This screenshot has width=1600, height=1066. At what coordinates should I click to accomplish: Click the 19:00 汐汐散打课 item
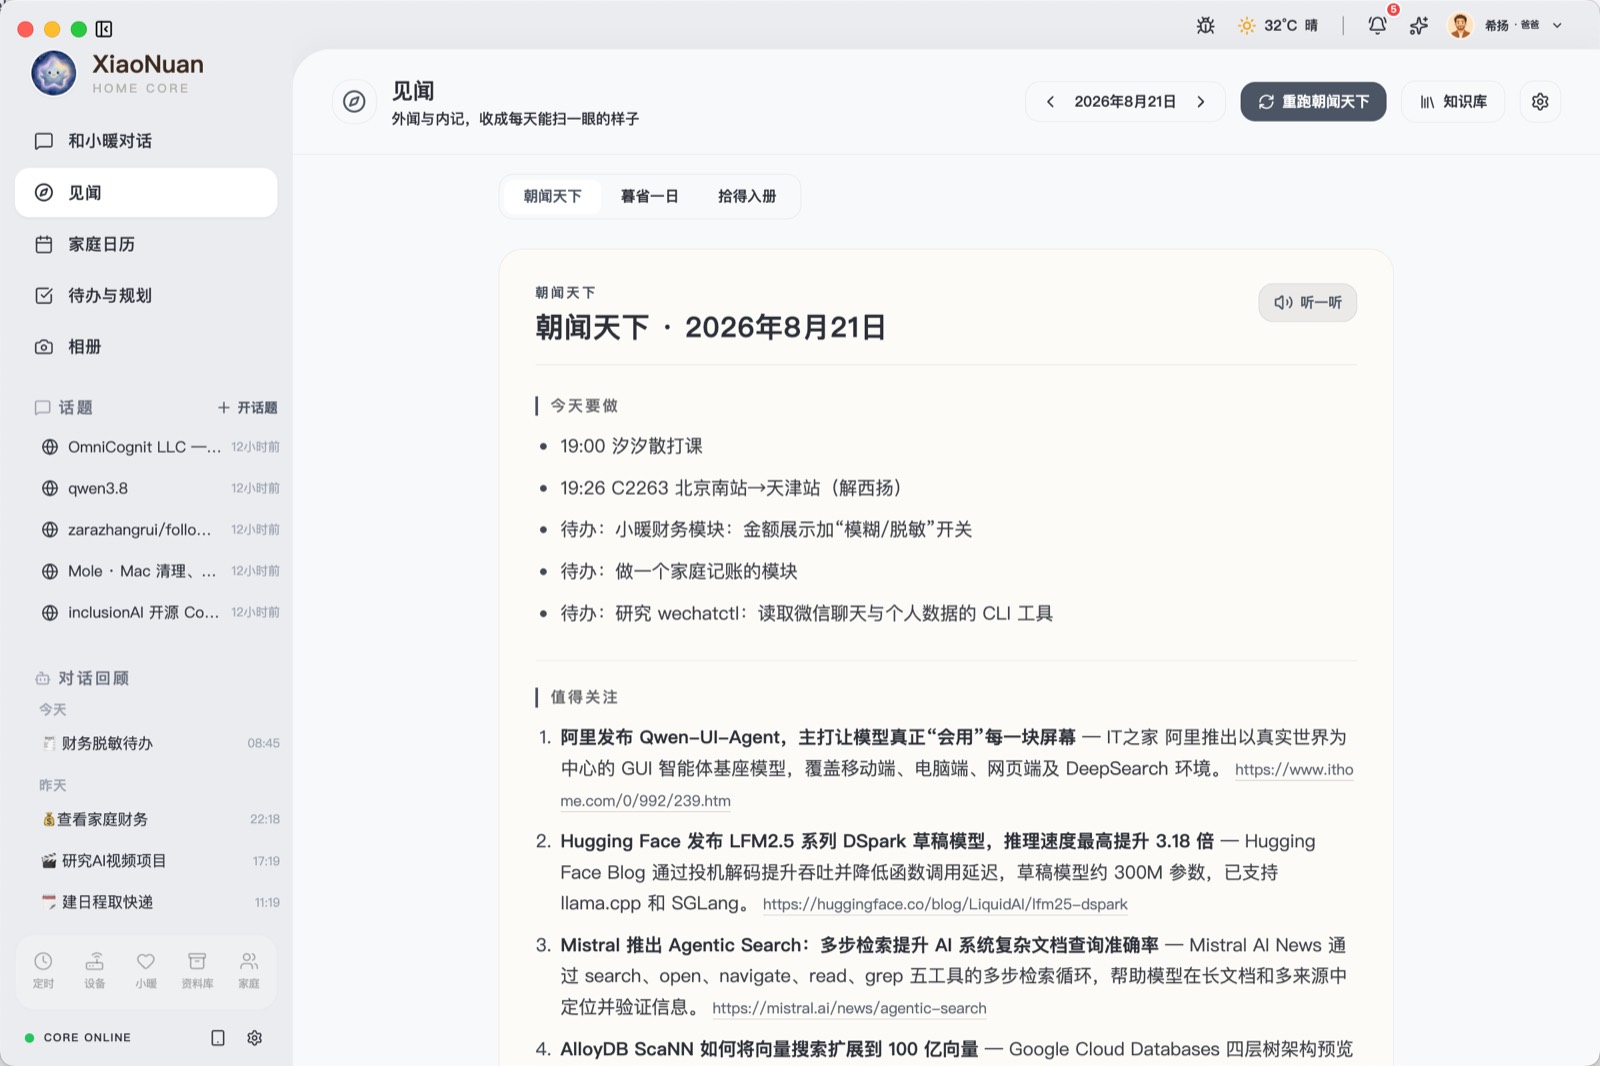point(631,446)
